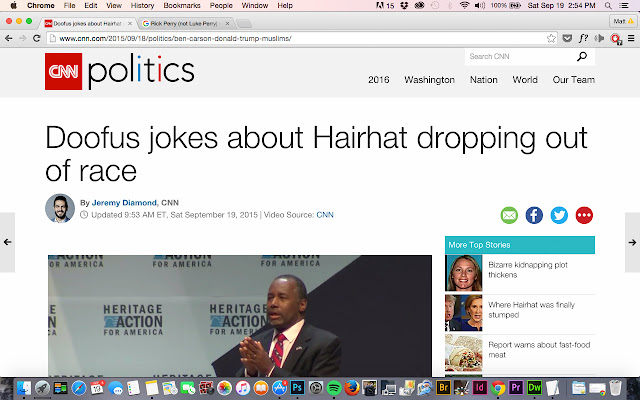
Task: Open the Bookmarks menu
Action: (x=182, y=5)
